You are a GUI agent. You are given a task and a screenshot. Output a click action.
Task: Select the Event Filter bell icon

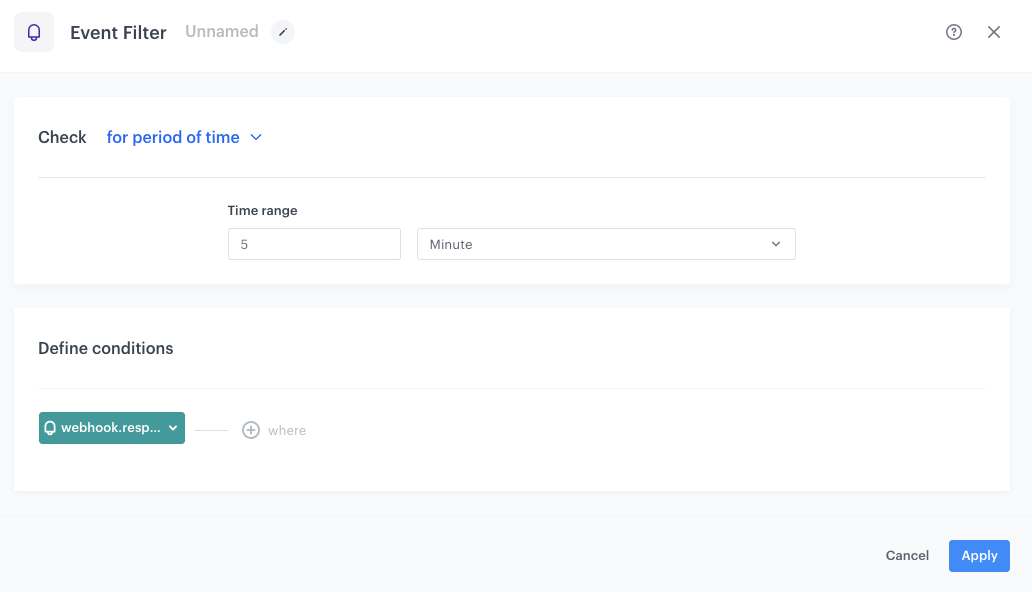point(34,31)
